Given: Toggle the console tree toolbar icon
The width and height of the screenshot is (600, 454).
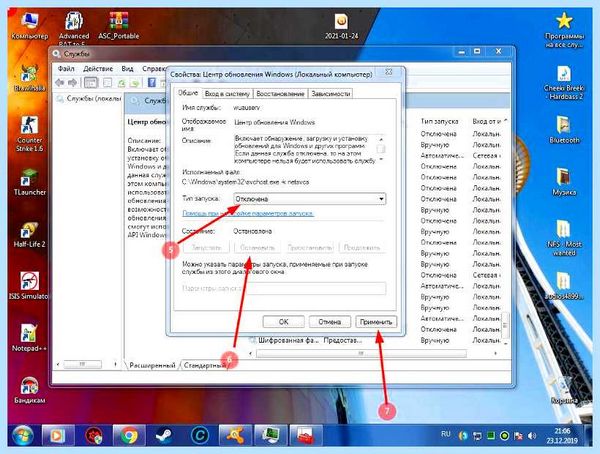Looking at the screenshot, I should [x=91, y=82].
